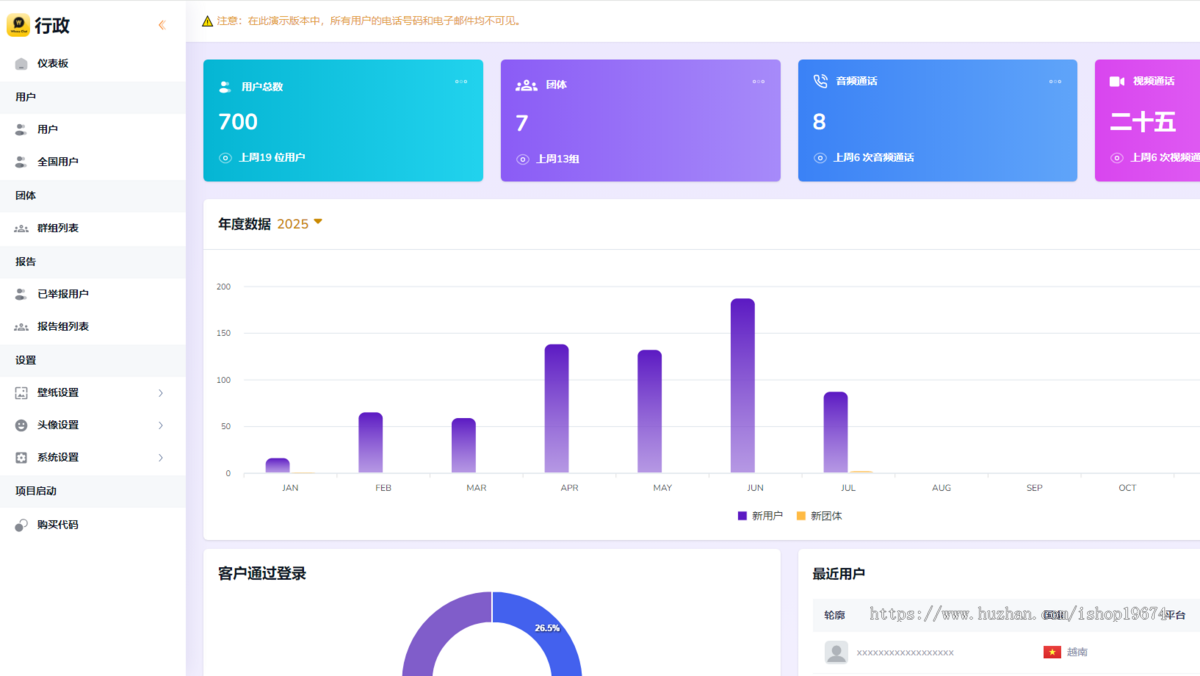Click the eye icon beside 上周19 位用户
The image size is (1200, 676).
[225, 158]
